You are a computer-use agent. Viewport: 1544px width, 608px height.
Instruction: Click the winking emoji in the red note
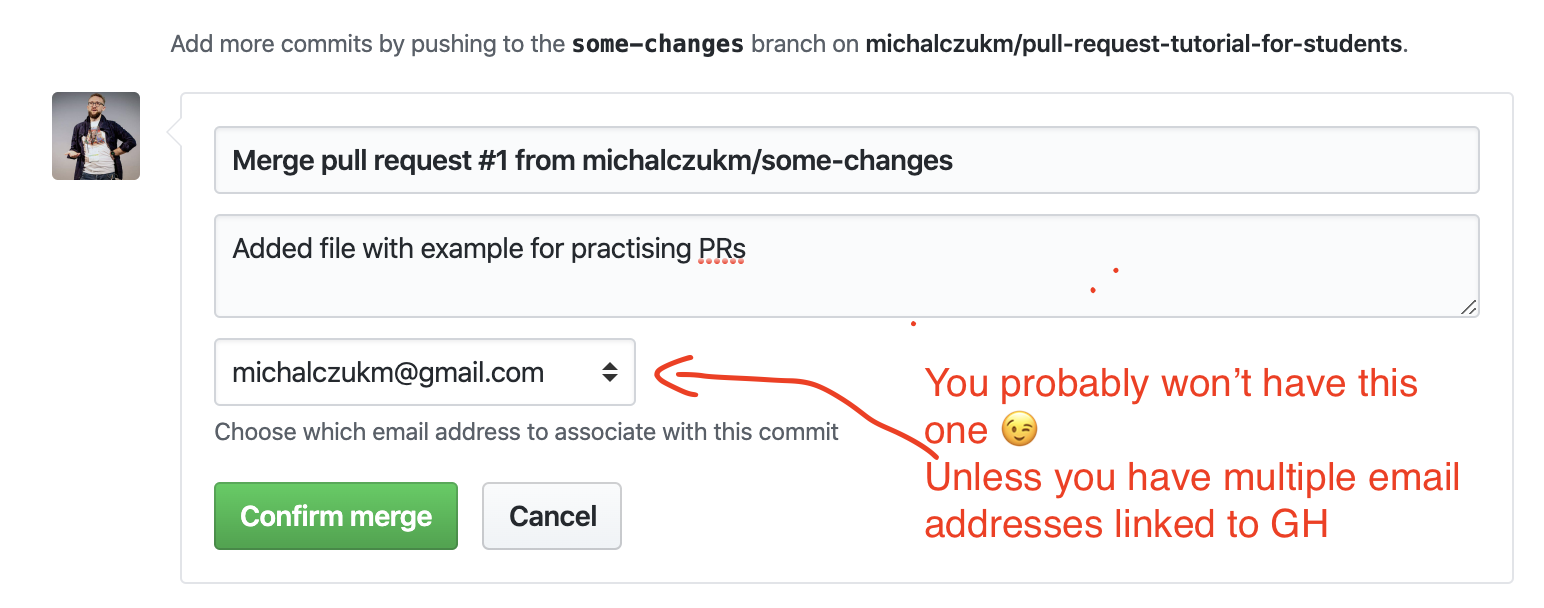coord(1019,431)
